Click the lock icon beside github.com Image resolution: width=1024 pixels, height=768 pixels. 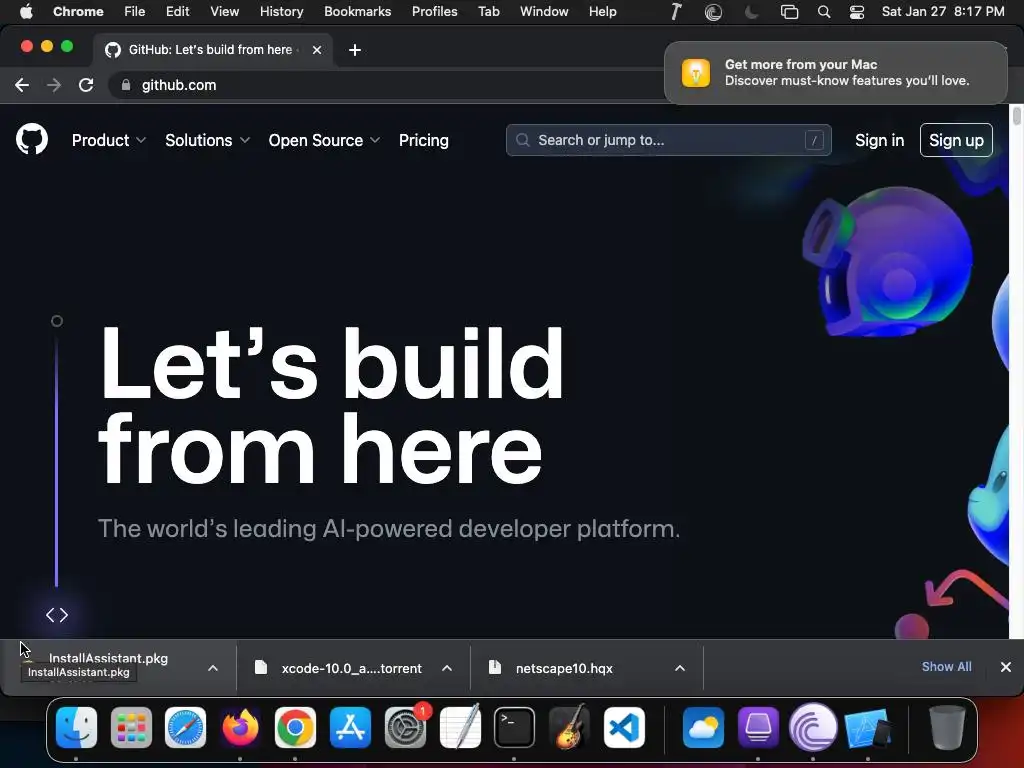click(126, 85)
